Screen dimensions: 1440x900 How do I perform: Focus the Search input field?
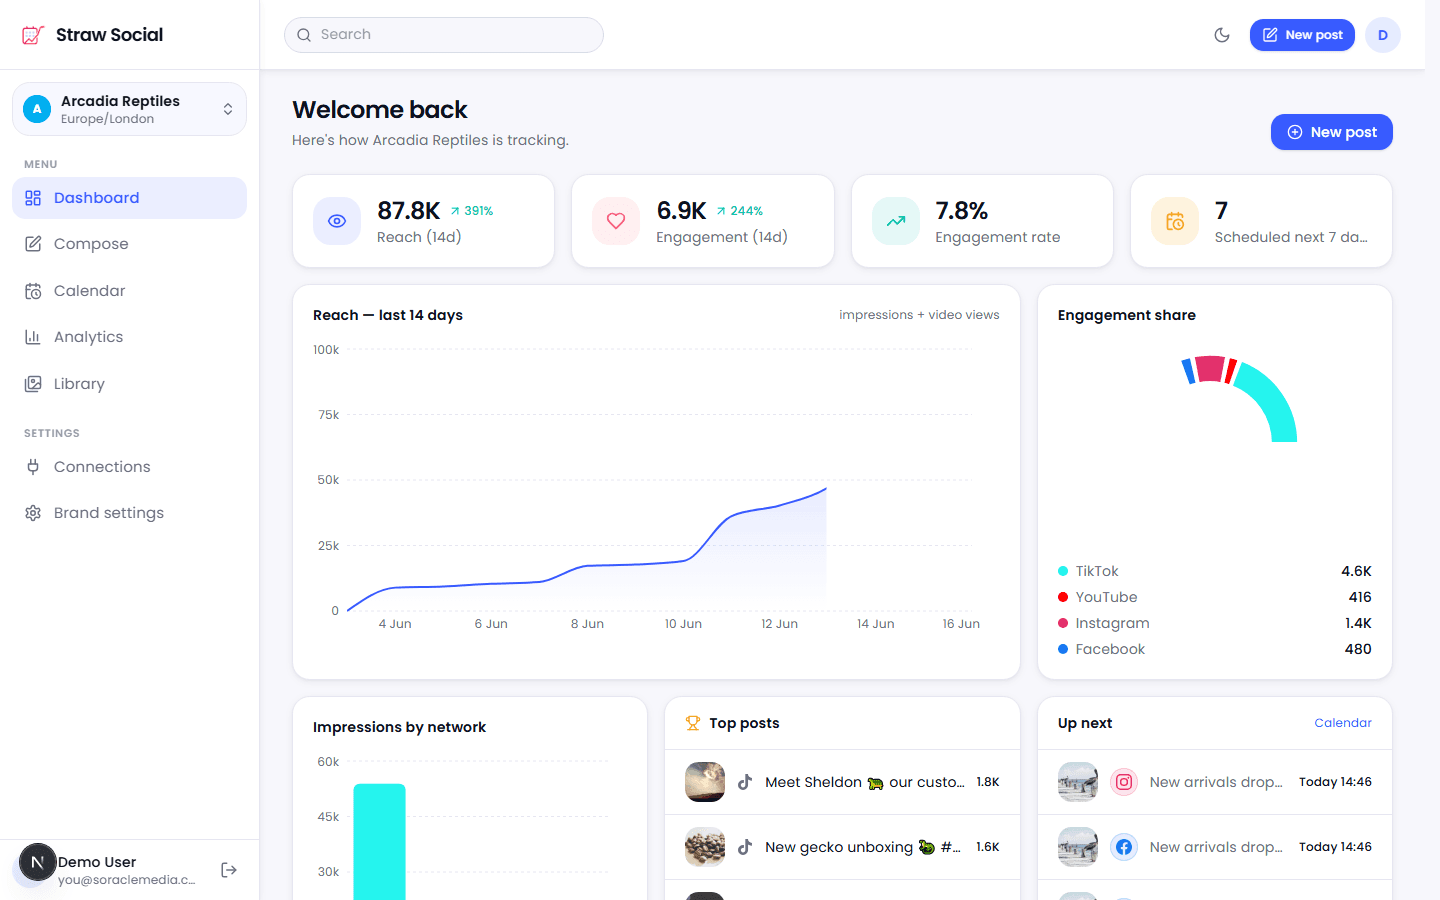[444, 35]
